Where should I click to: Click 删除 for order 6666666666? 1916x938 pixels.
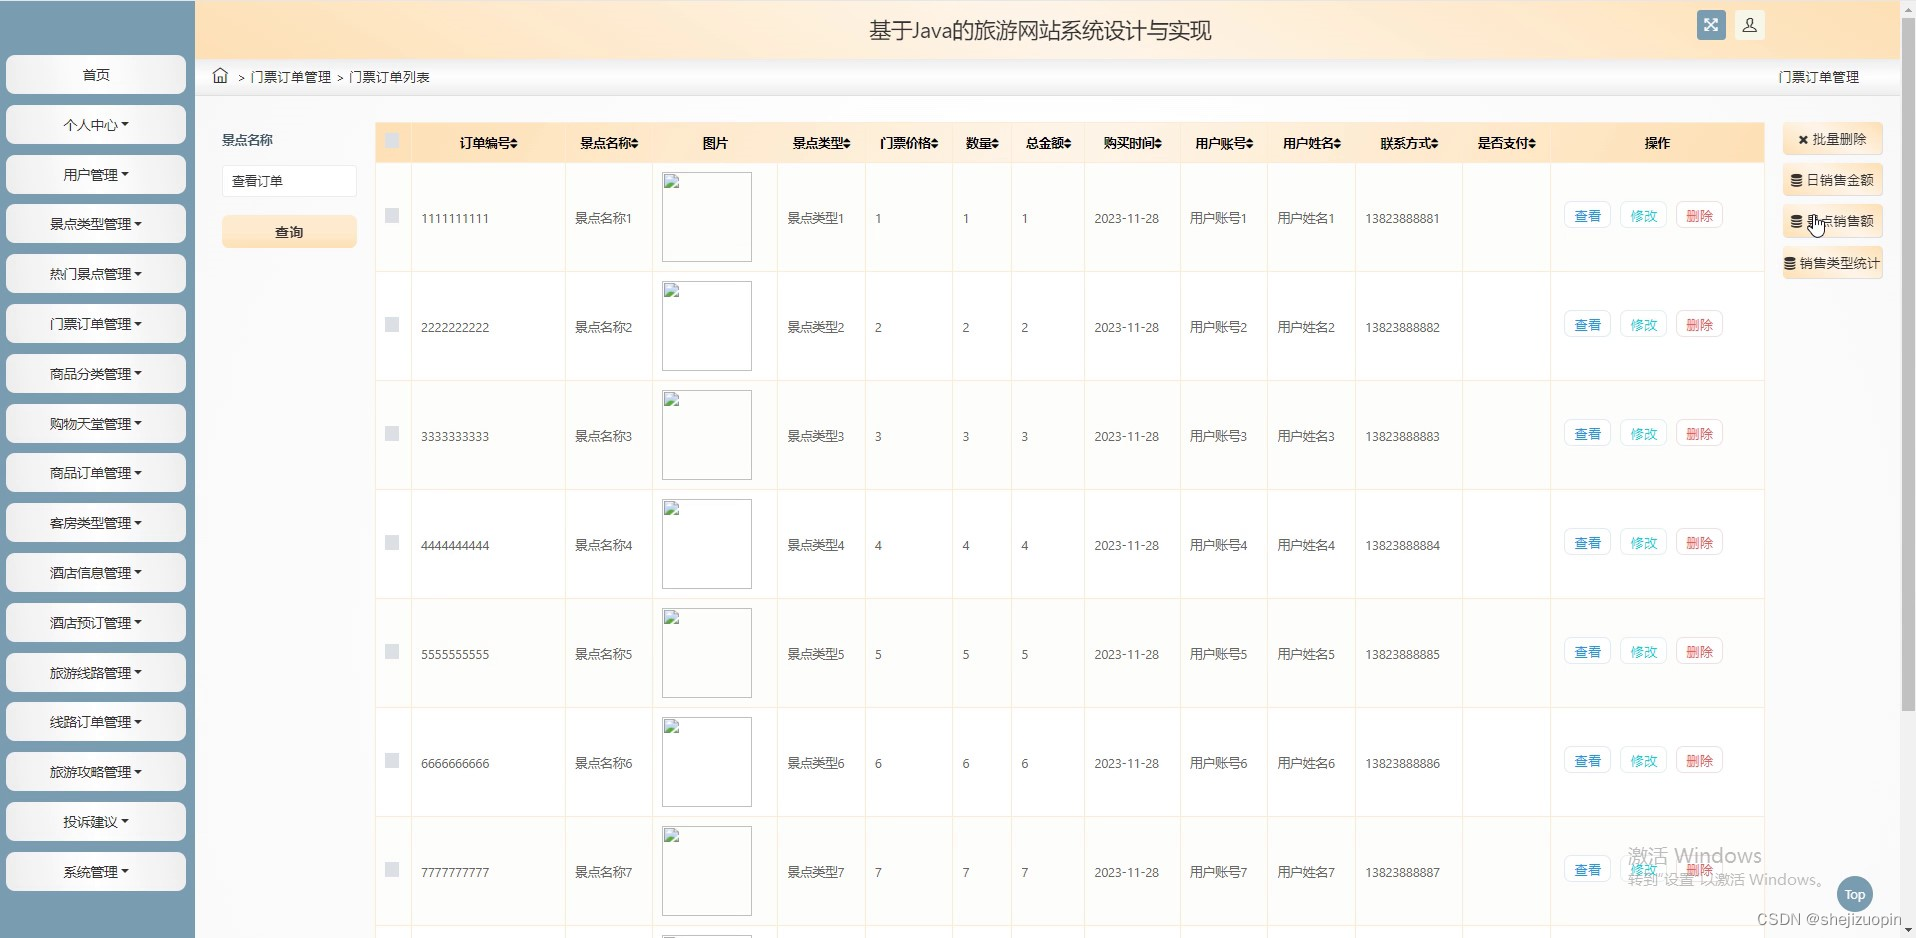click(x=1699, y=761)
